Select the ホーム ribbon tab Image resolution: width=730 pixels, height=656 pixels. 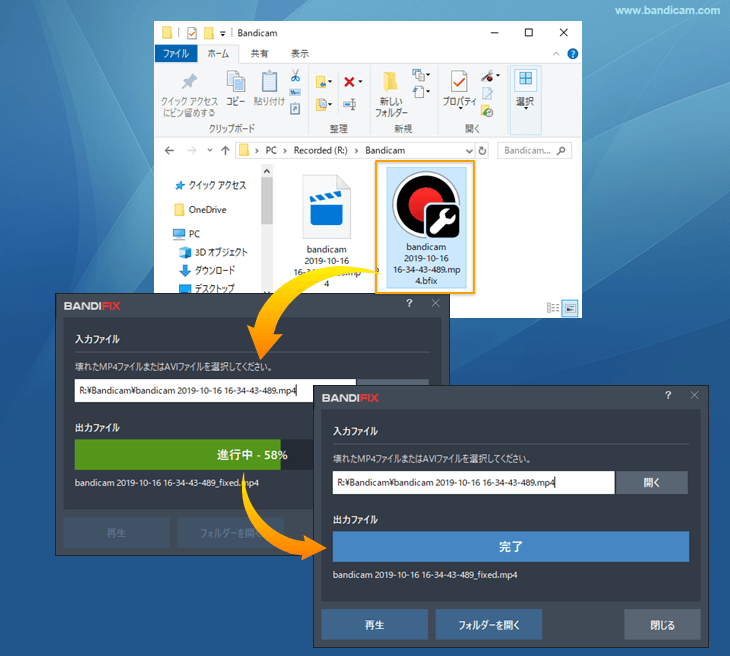[x=218, y=54]
